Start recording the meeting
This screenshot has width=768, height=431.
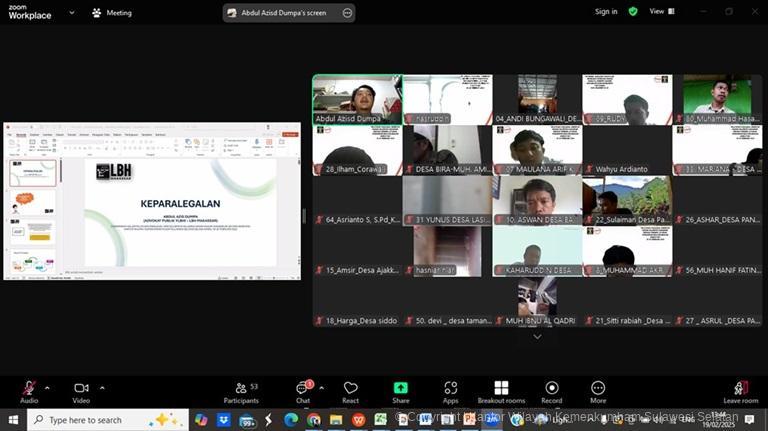[551, 390]
